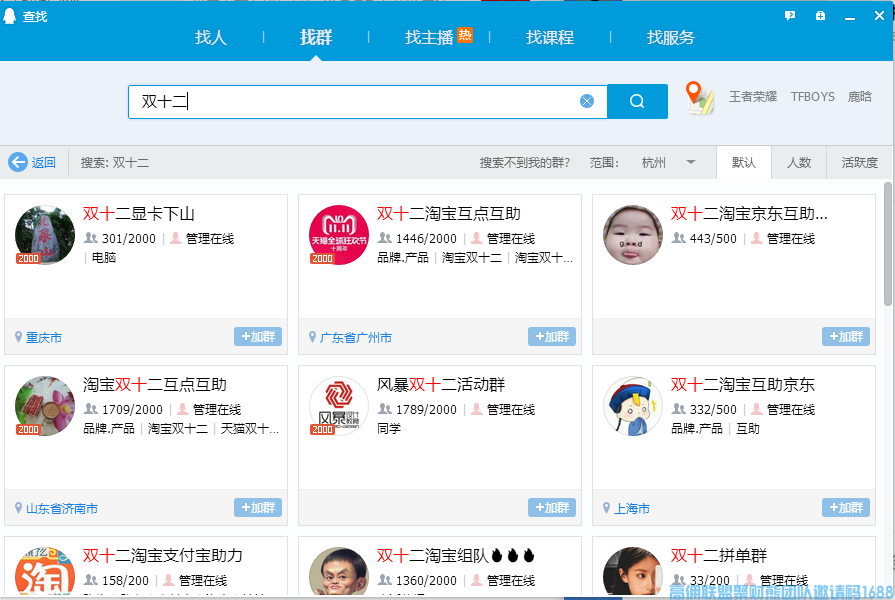Click the QQ penguin icon in title bar

tap(10, 15)
